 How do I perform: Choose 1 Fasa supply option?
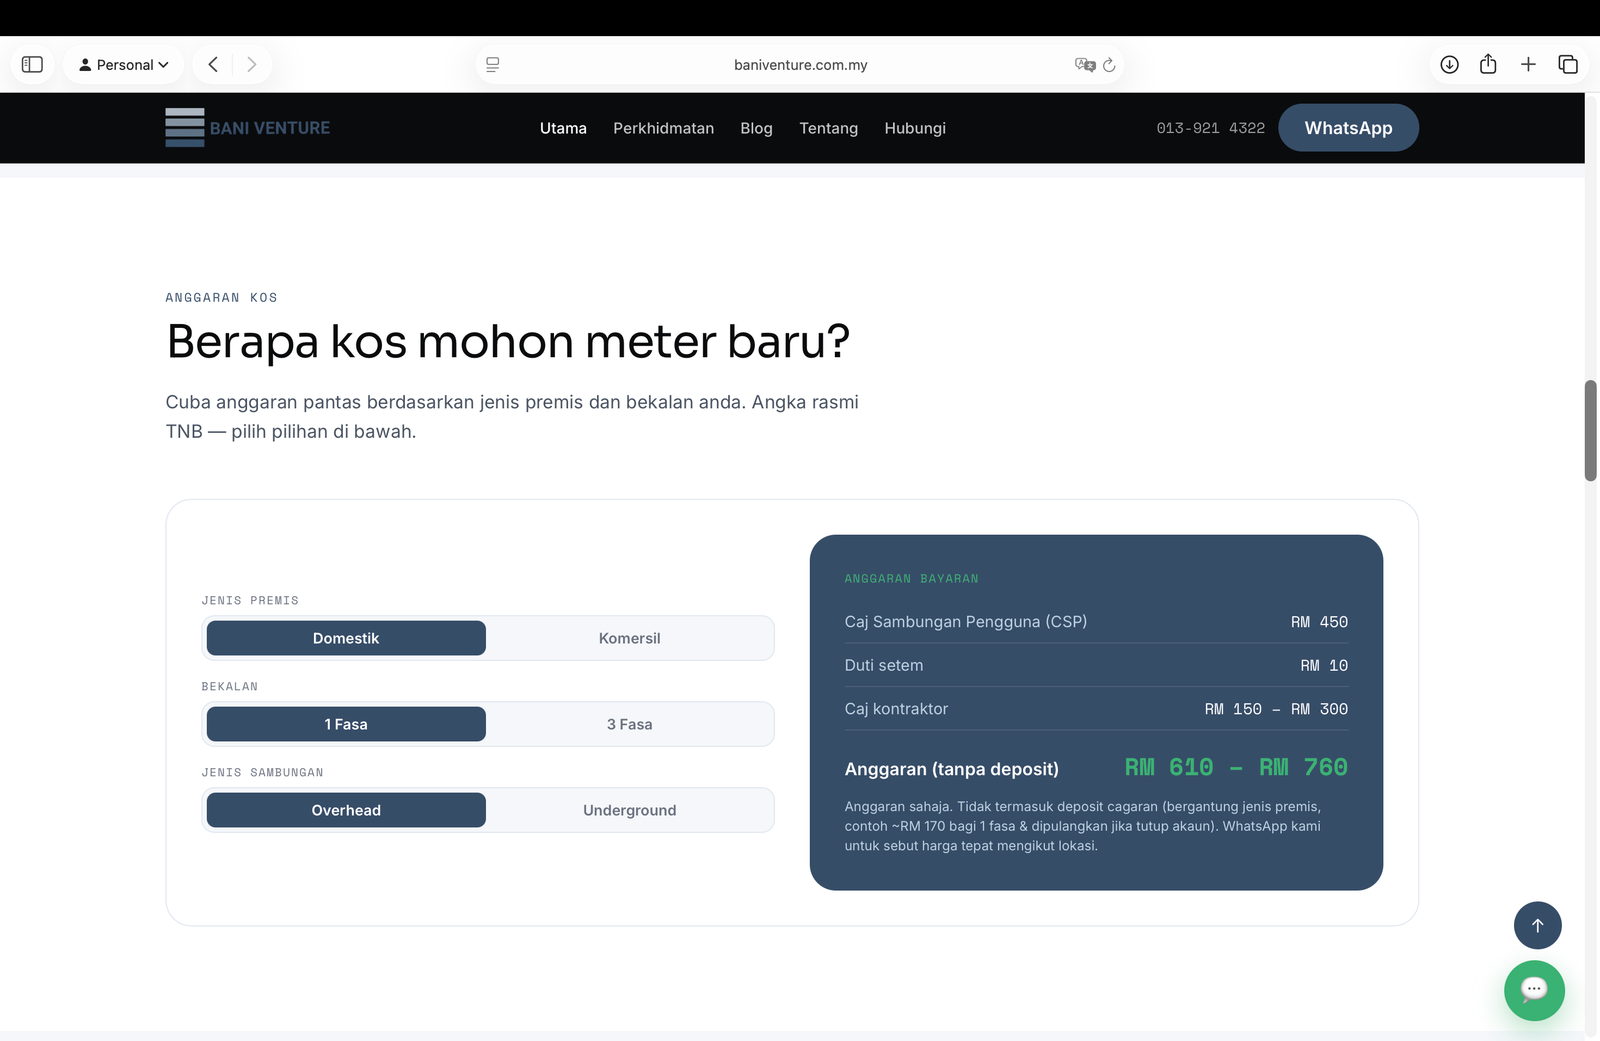click(346, 724)
